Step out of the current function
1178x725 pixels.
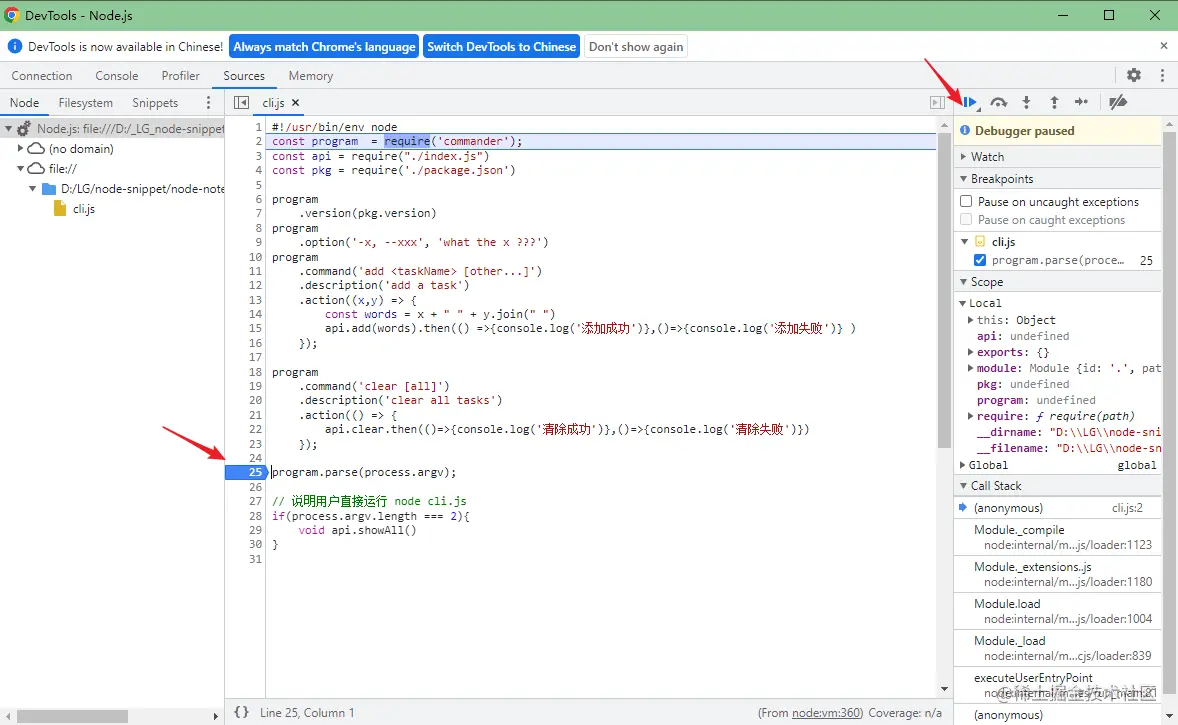click(x=1054, y=102)
